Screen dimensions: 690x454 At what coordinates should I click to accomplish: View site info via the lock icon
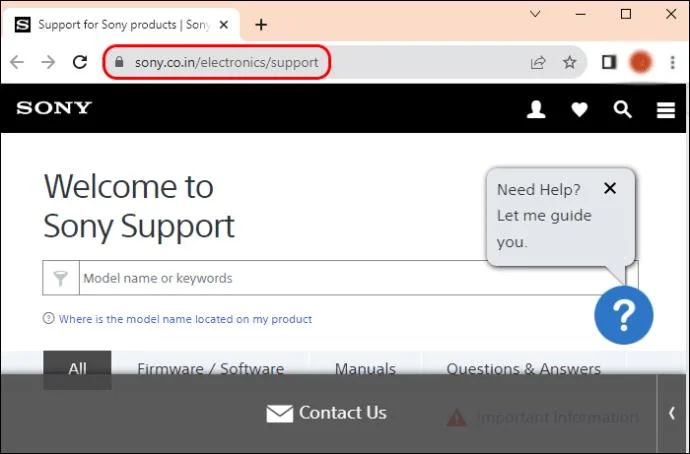[119, 62]
